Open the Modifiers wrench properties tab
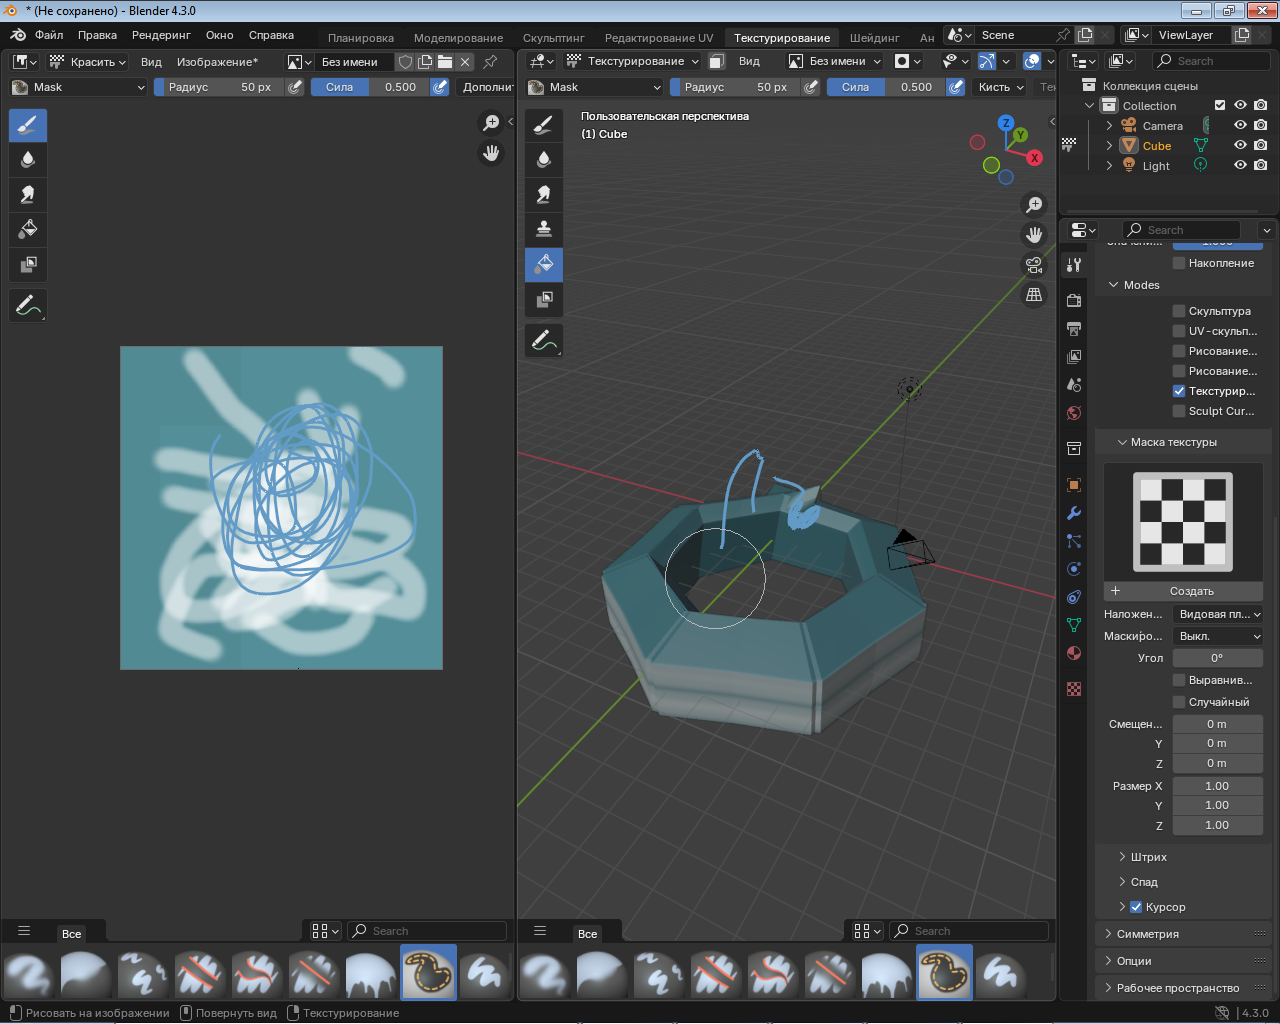Viewport: 1280px width, 1024px height. click(1074, 513)
